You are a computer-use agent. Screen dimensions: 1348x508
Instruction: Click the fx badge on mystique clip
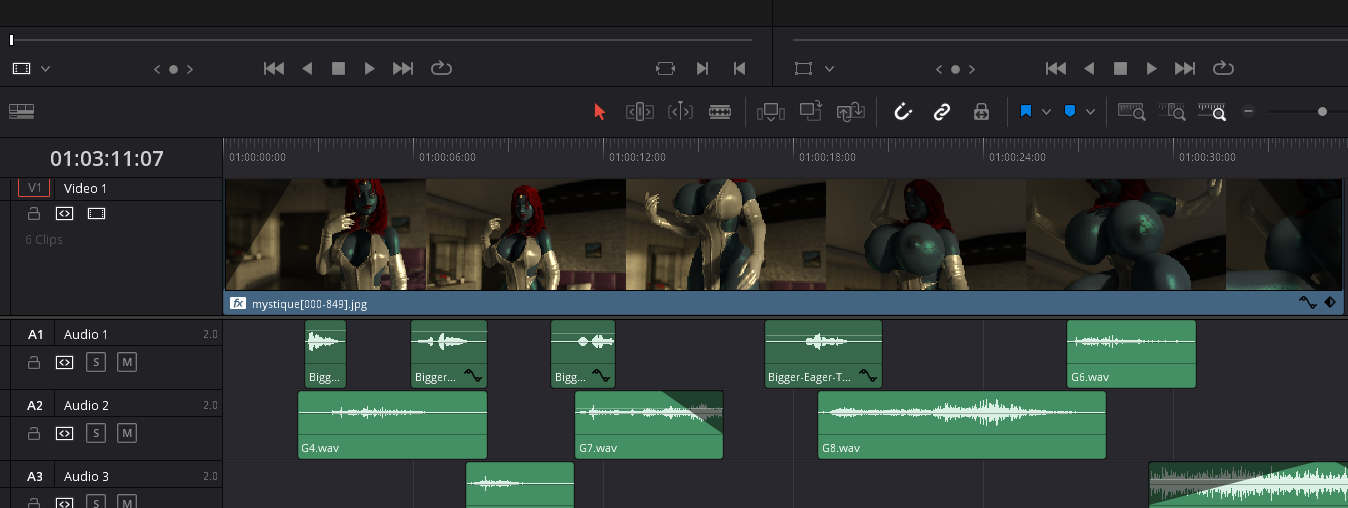238,303
